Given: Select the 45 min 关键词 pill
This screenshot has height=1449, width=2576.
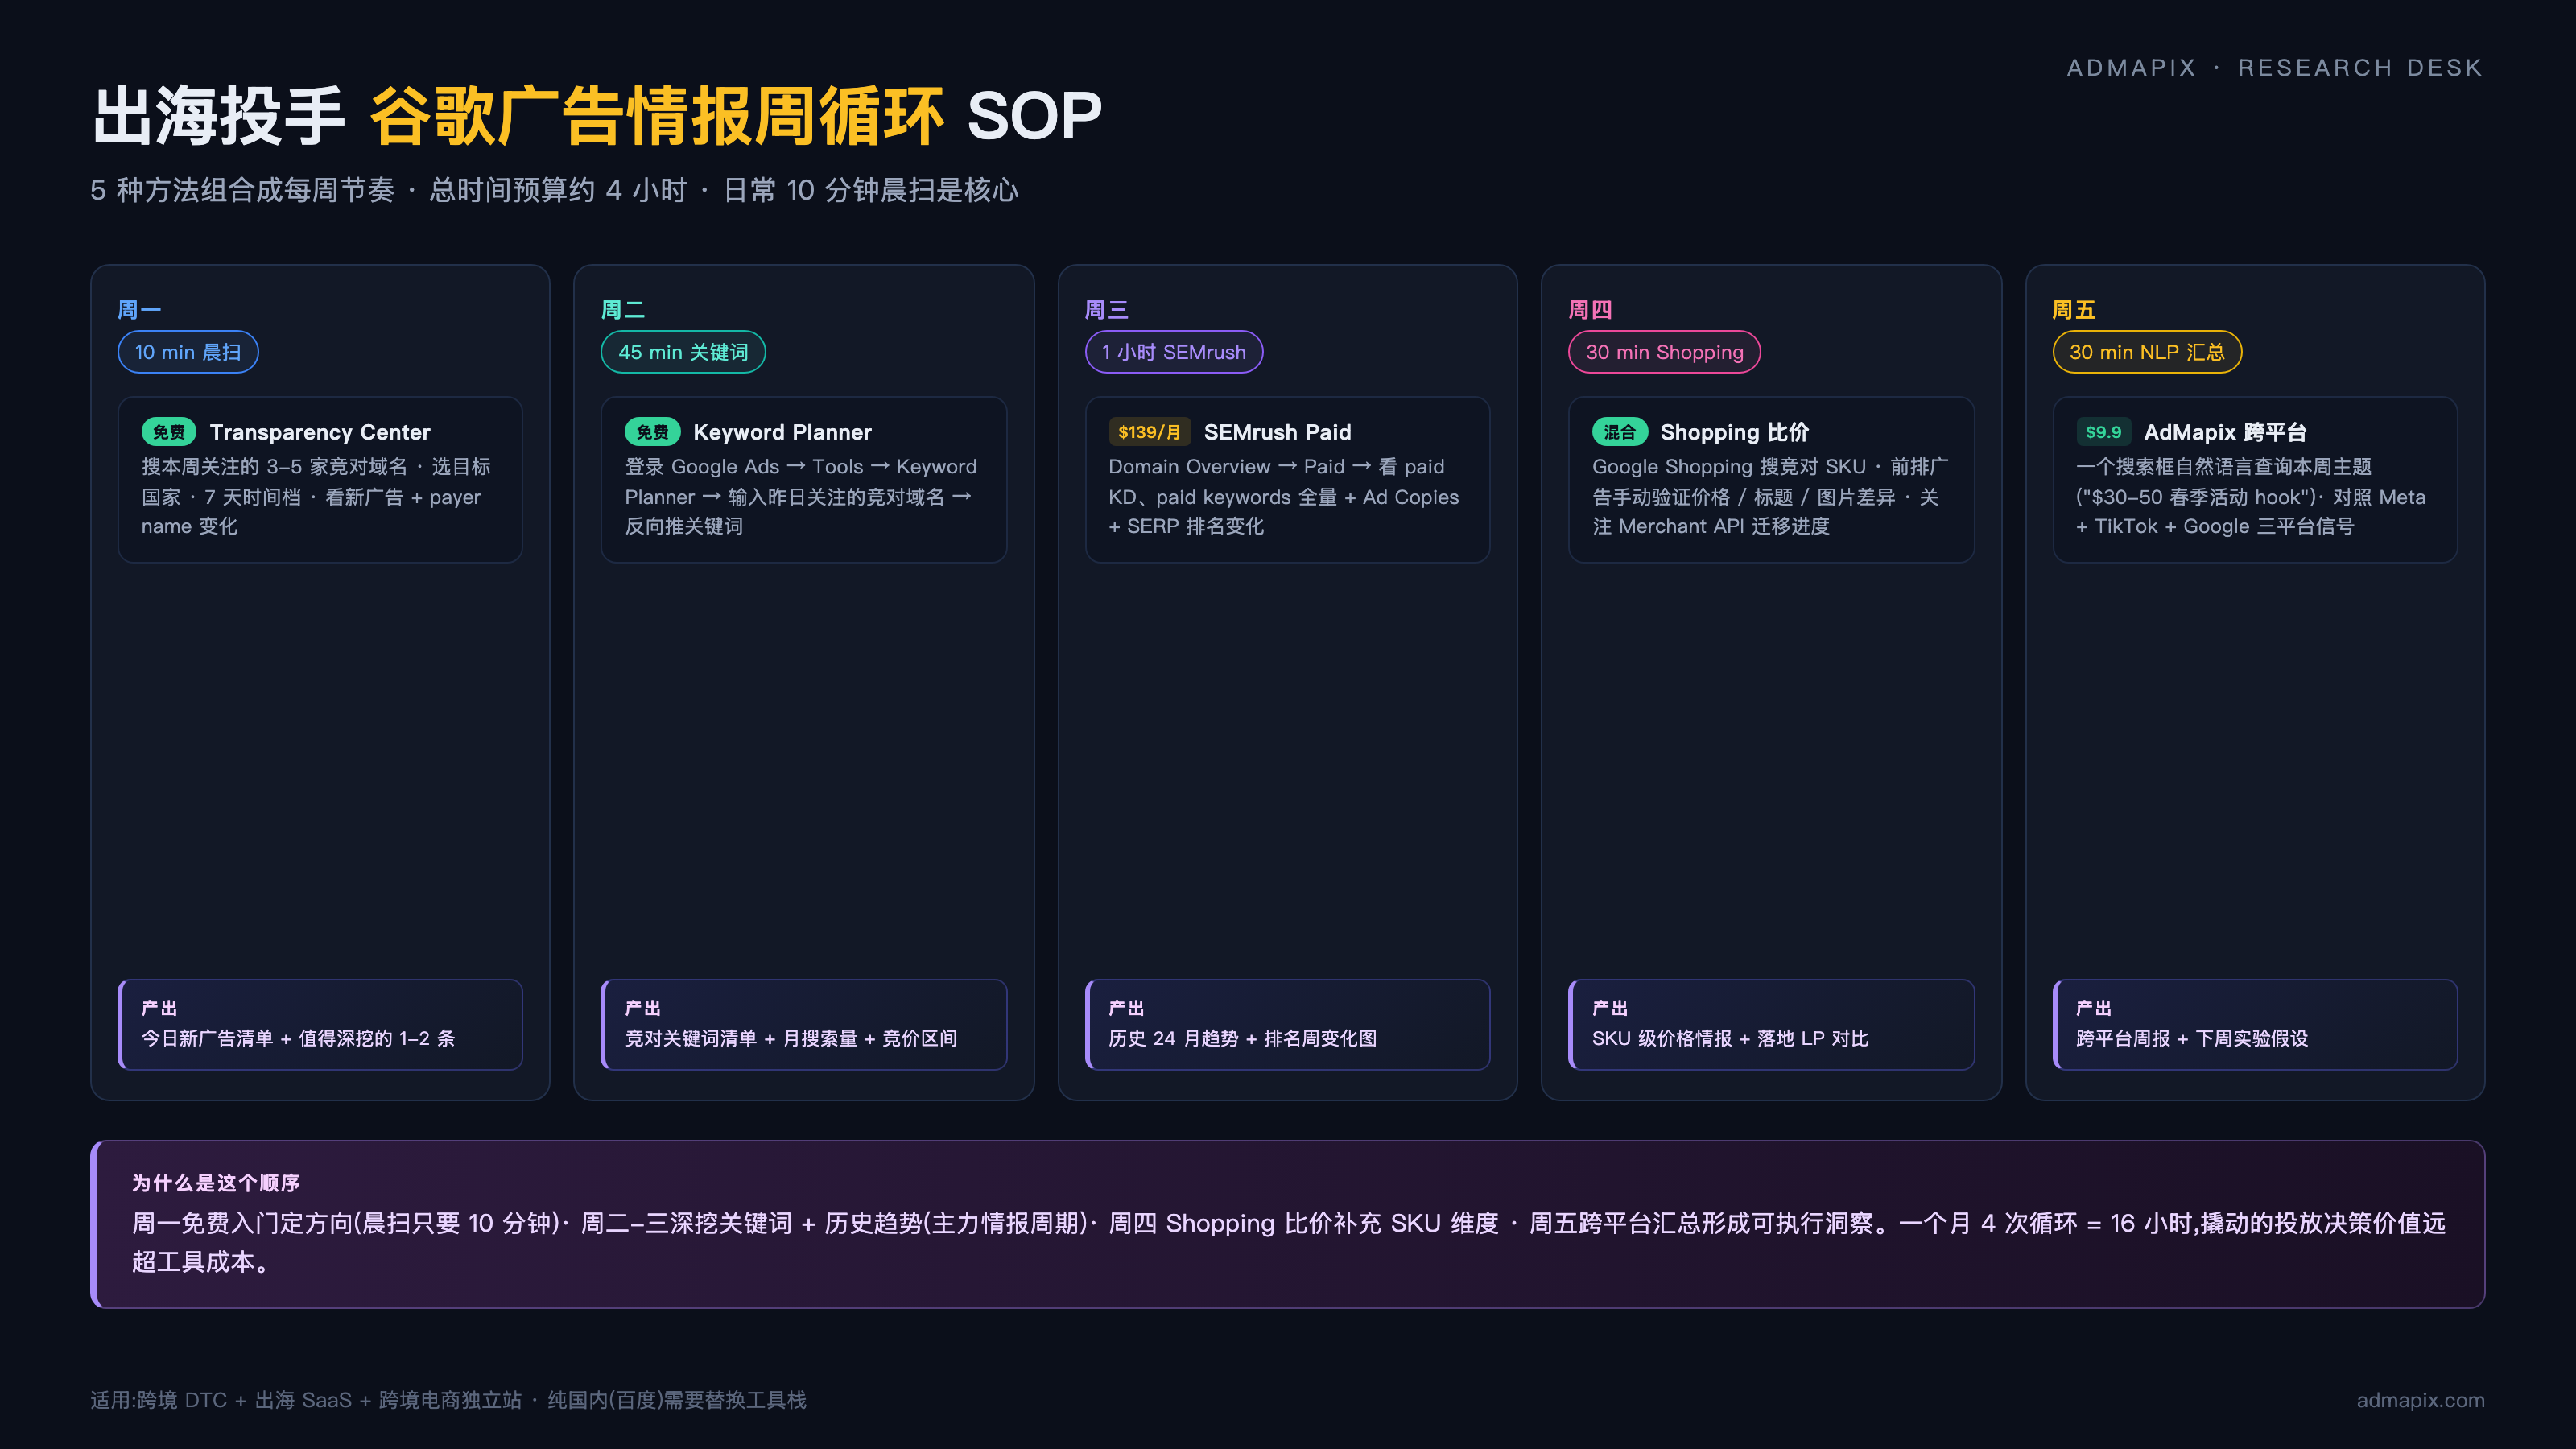Looking at the screenshot, I should [683, 352].
